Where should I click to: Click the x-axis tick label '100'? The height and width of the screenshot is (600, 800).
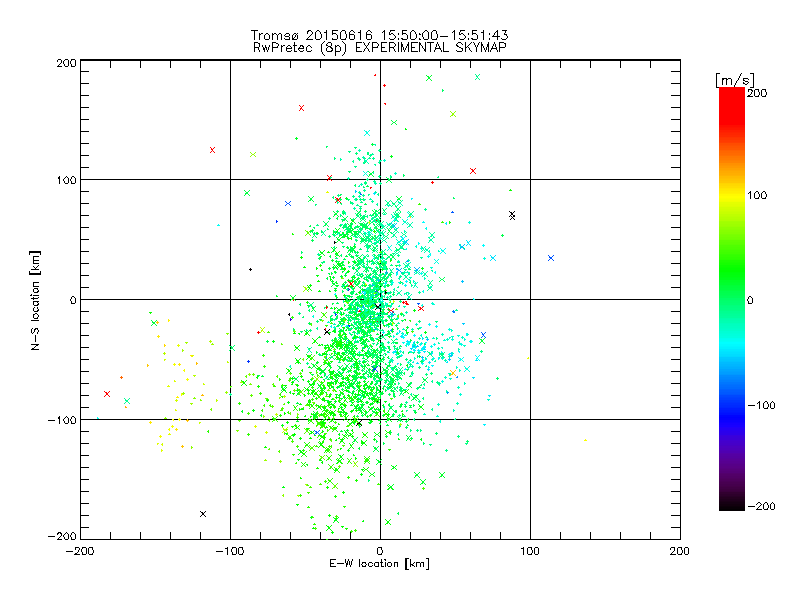530,551
